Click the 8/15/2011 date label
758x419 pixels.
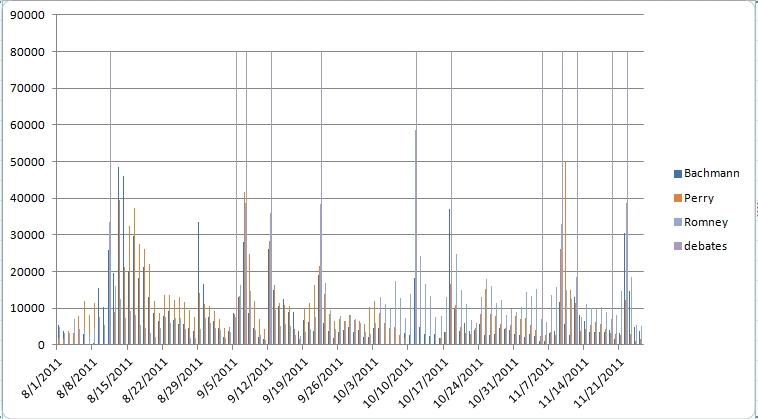point(111,378)
